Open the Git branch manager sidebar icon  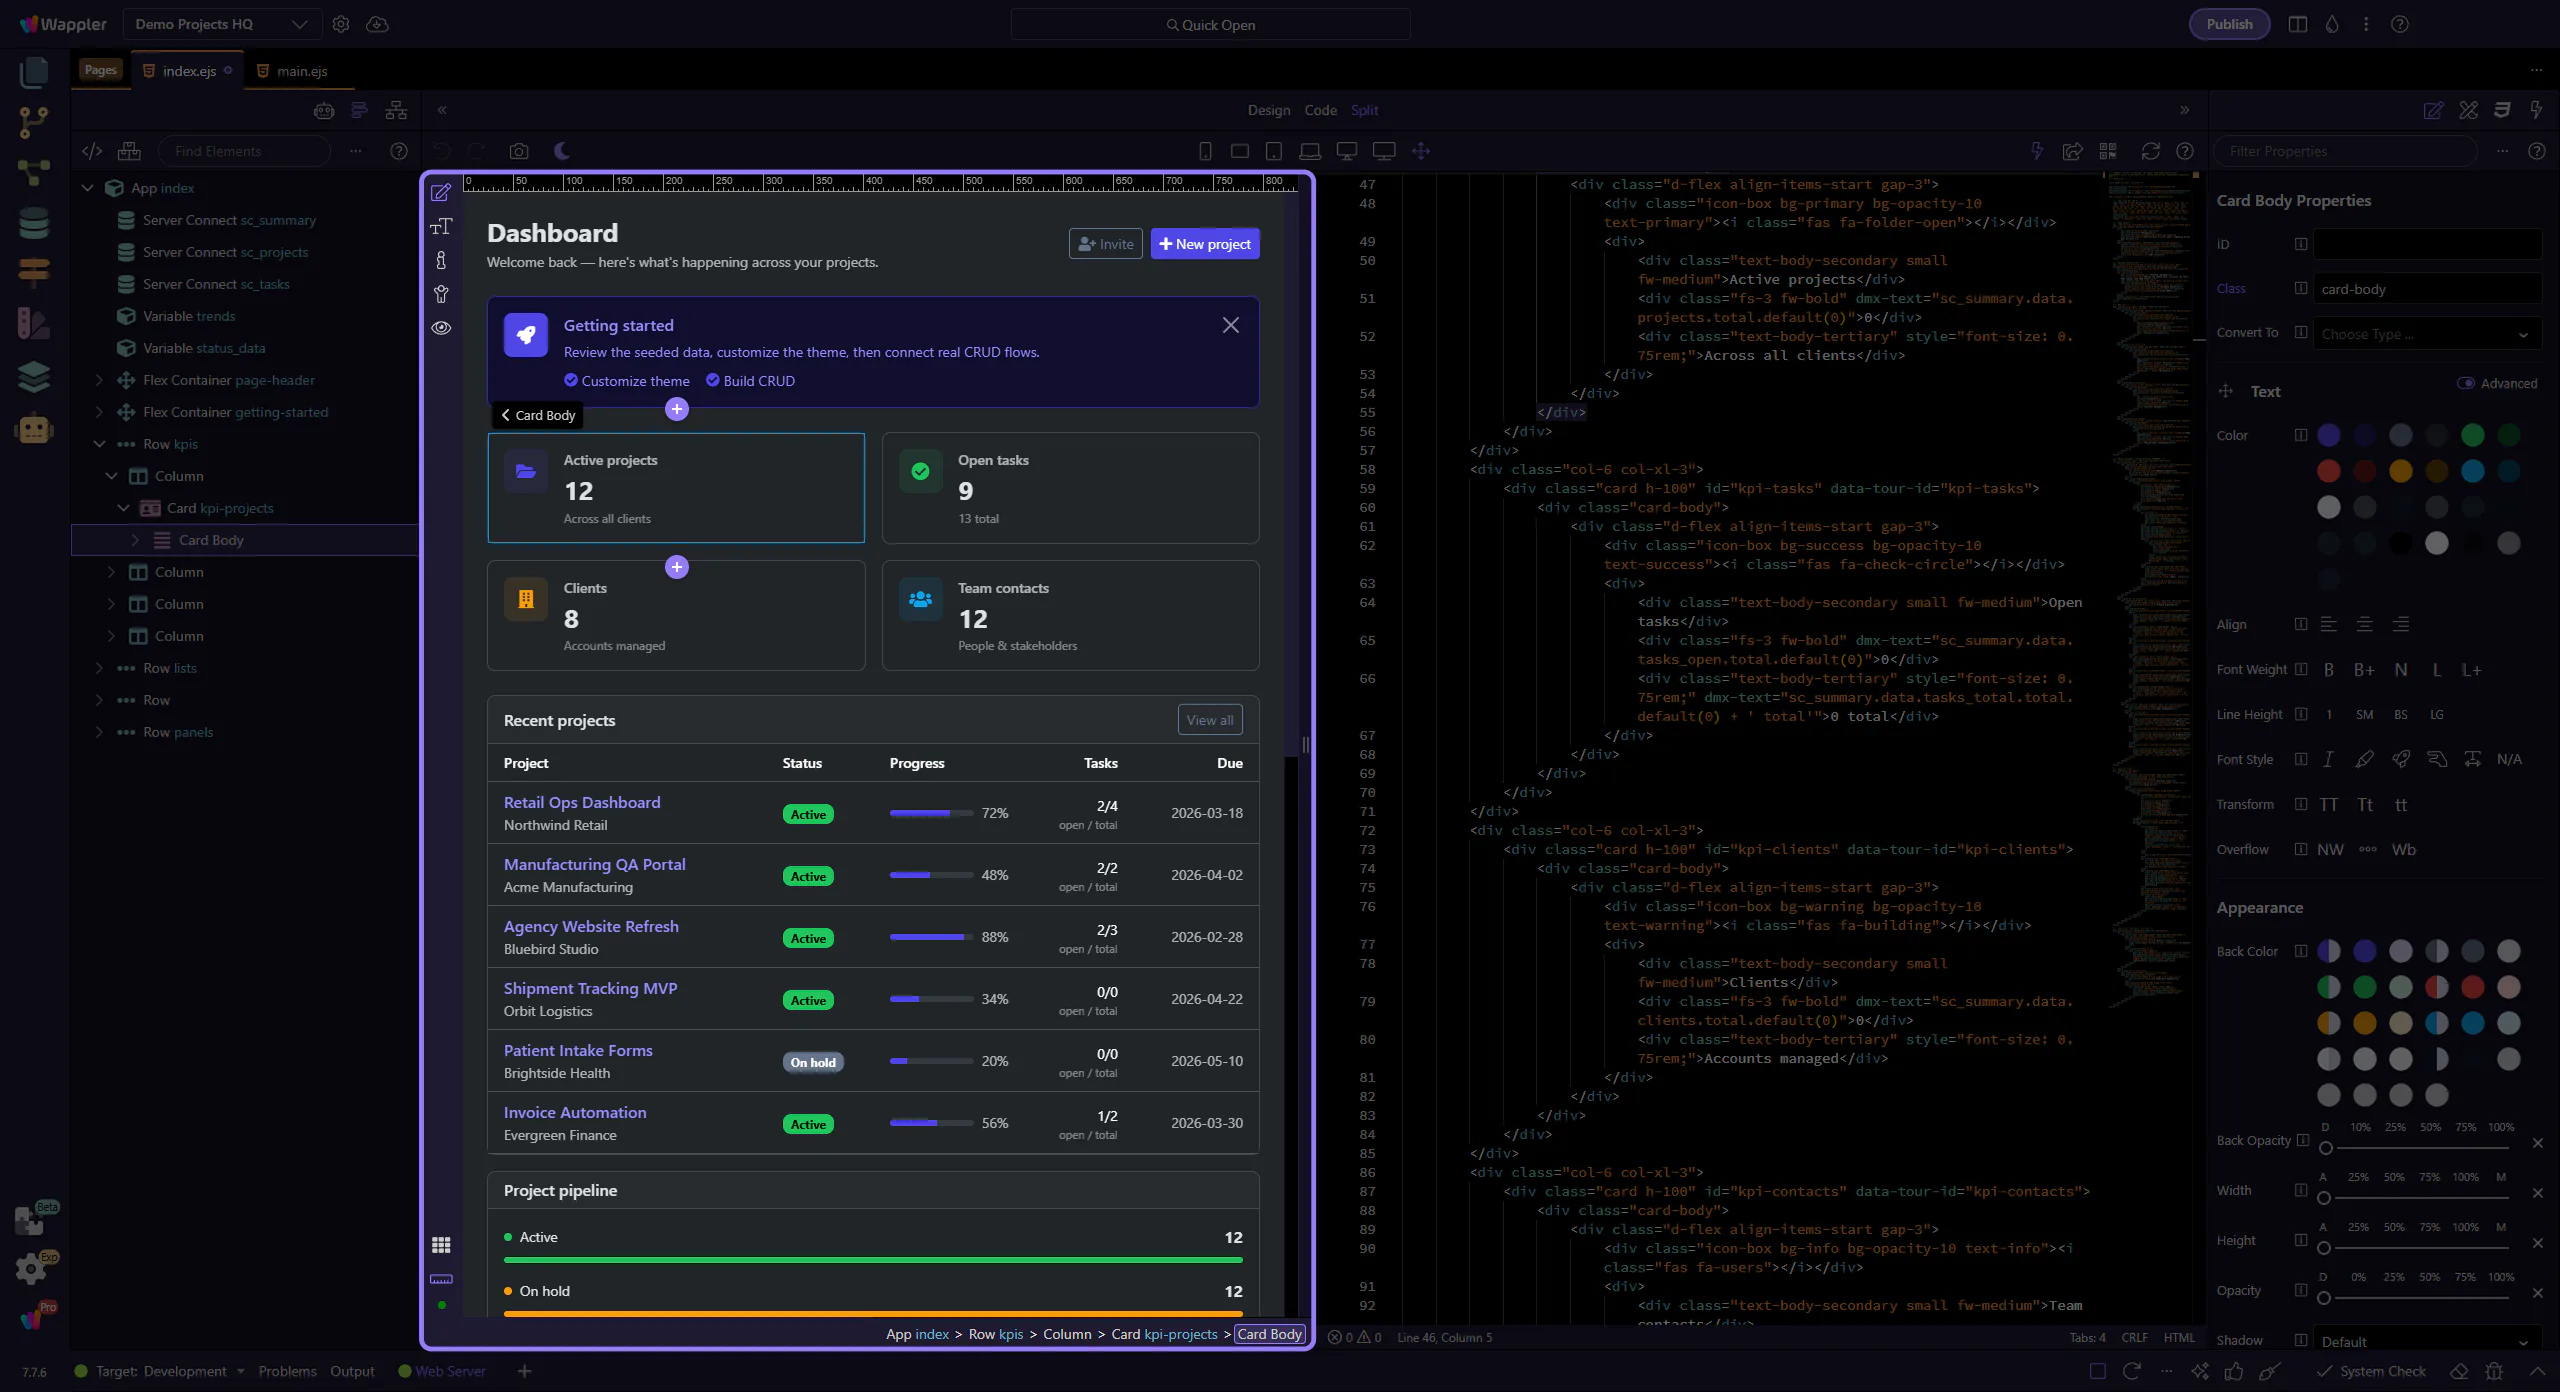(33, 122)
